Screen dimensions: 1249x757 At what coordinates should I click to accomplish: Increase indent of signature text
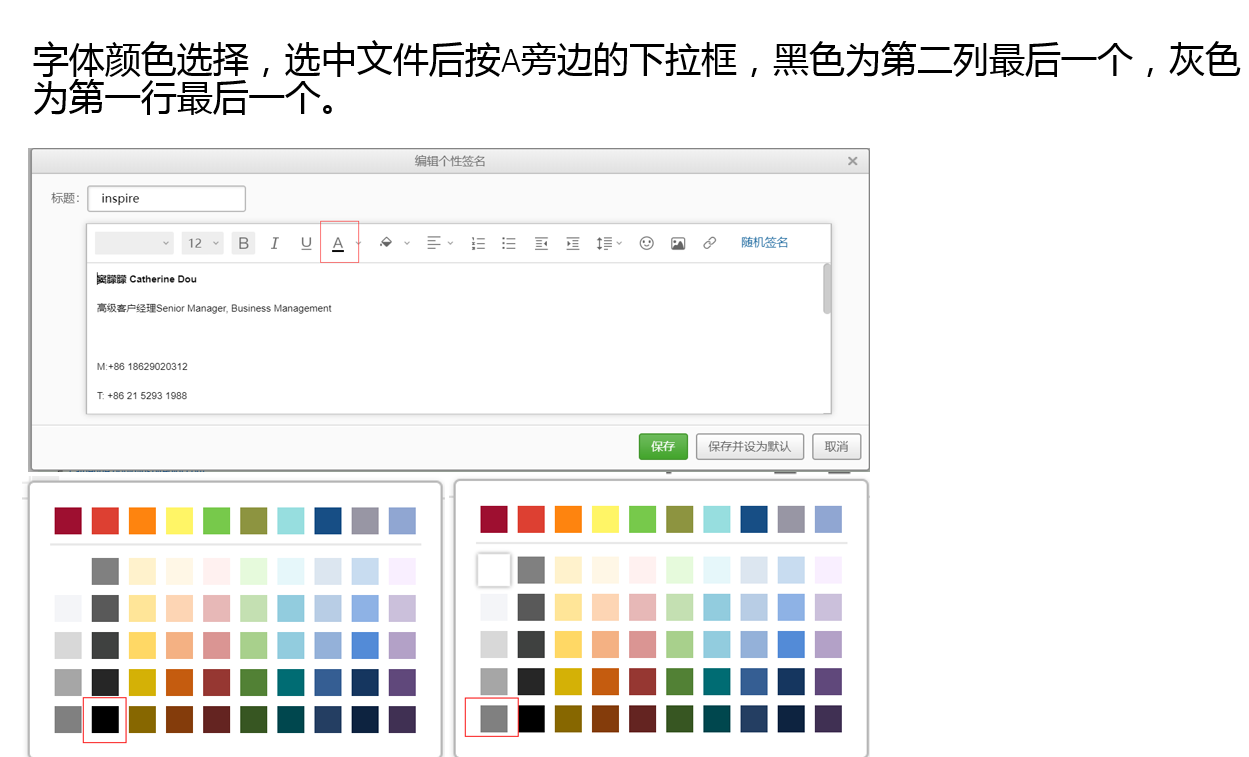point(572,243)
